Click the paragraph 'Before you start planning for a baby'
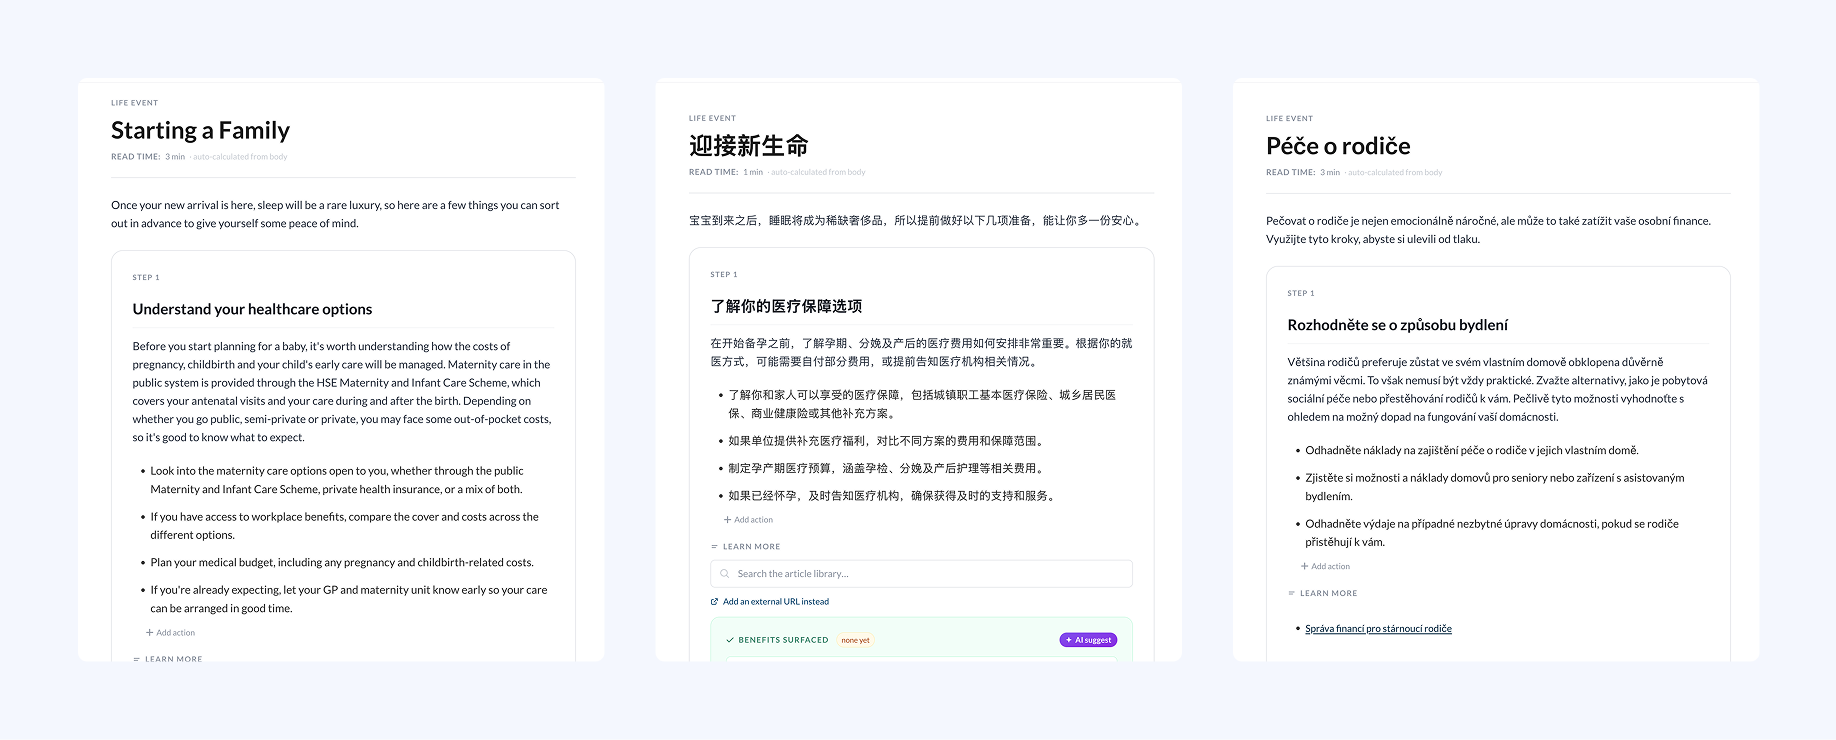1836x740 pixels. [342, 392]
